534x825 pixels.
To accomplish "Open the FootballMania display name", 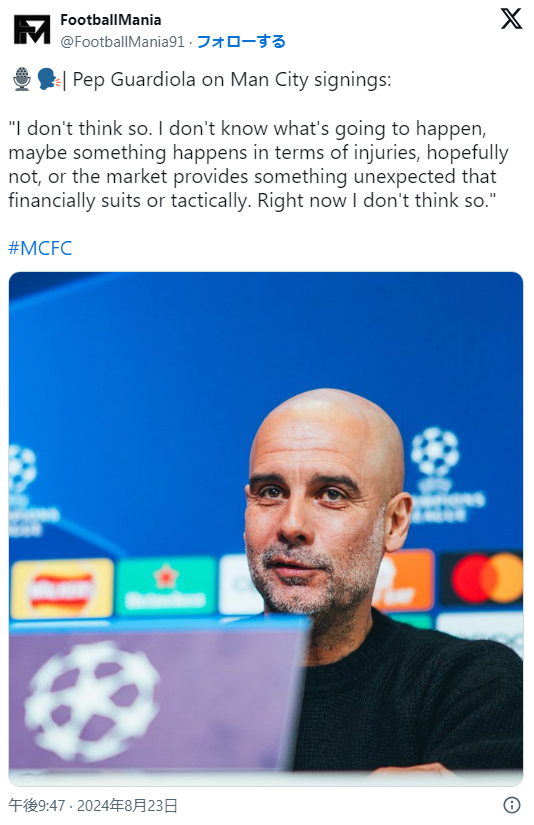I will point(110,20).
